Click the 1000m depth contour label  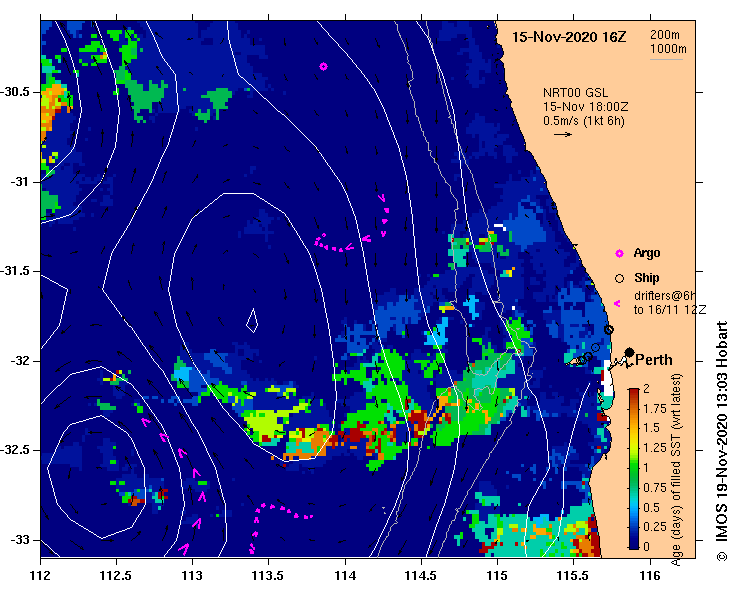668,49
